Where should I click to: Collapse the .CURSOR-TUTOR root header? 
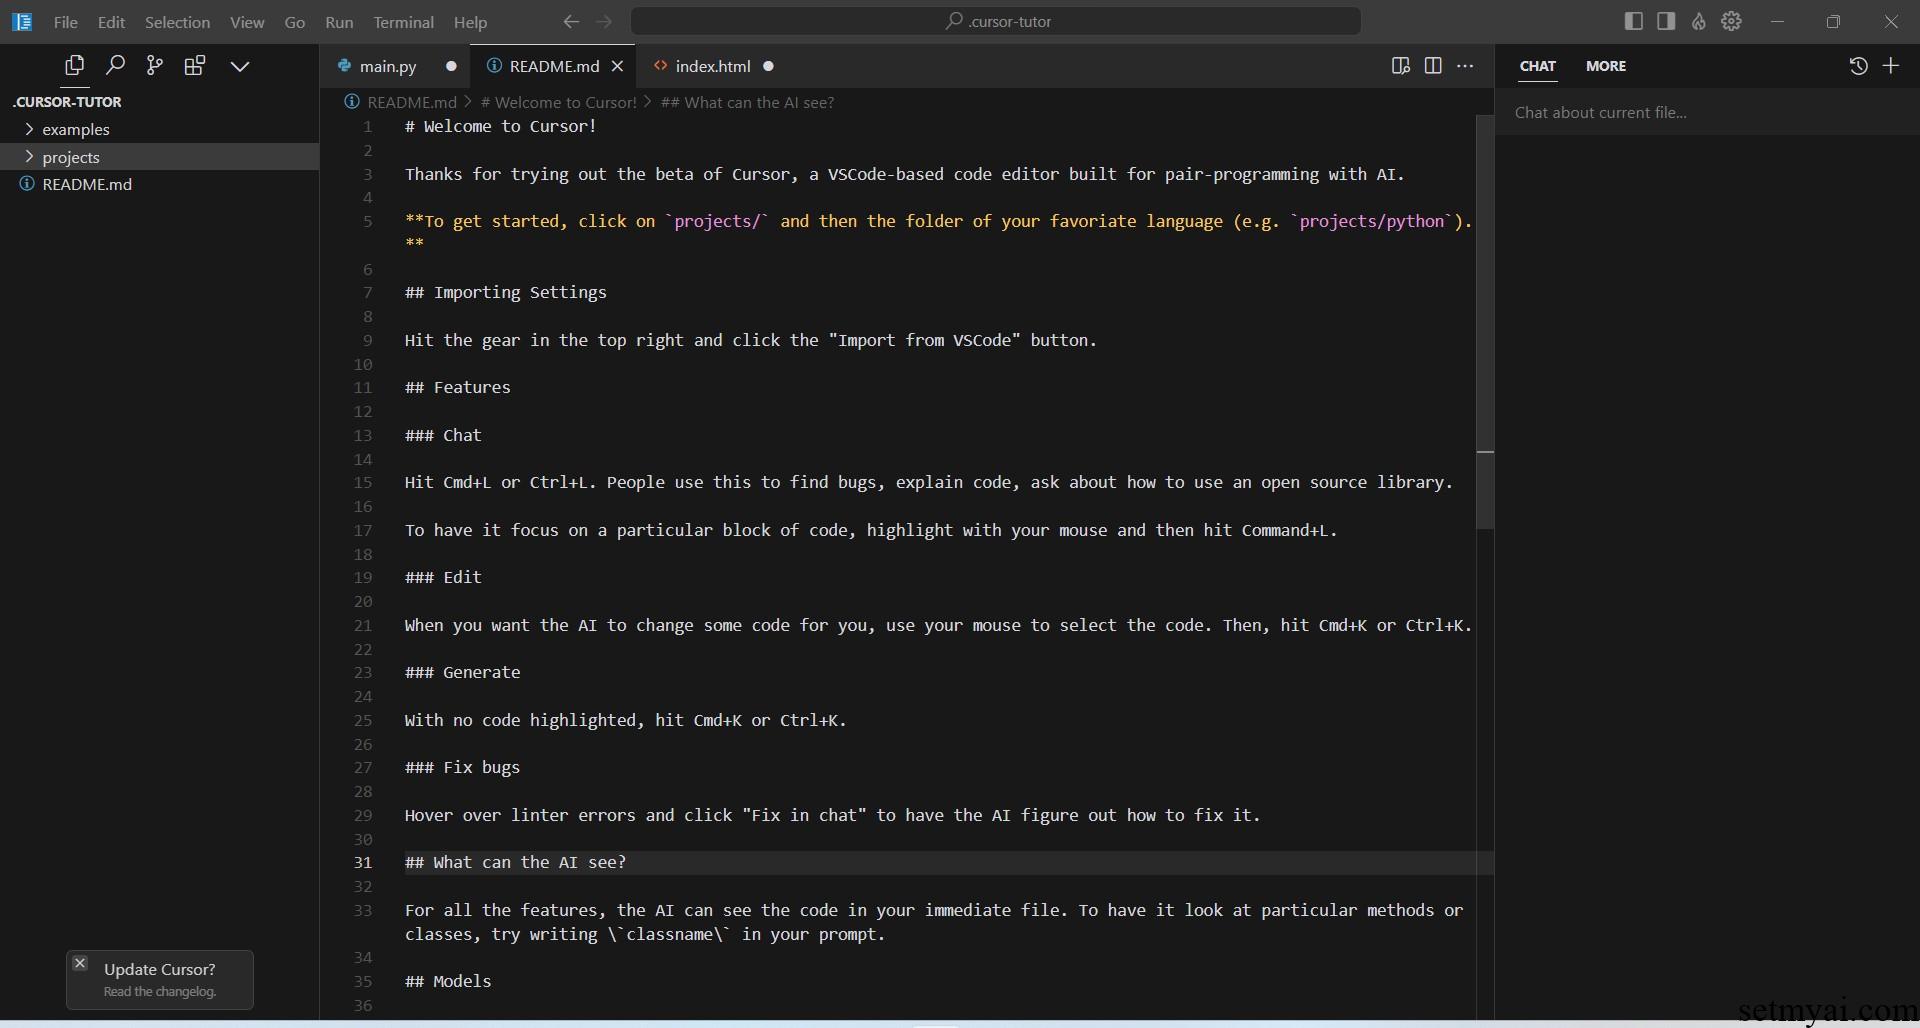pos(68,102)
